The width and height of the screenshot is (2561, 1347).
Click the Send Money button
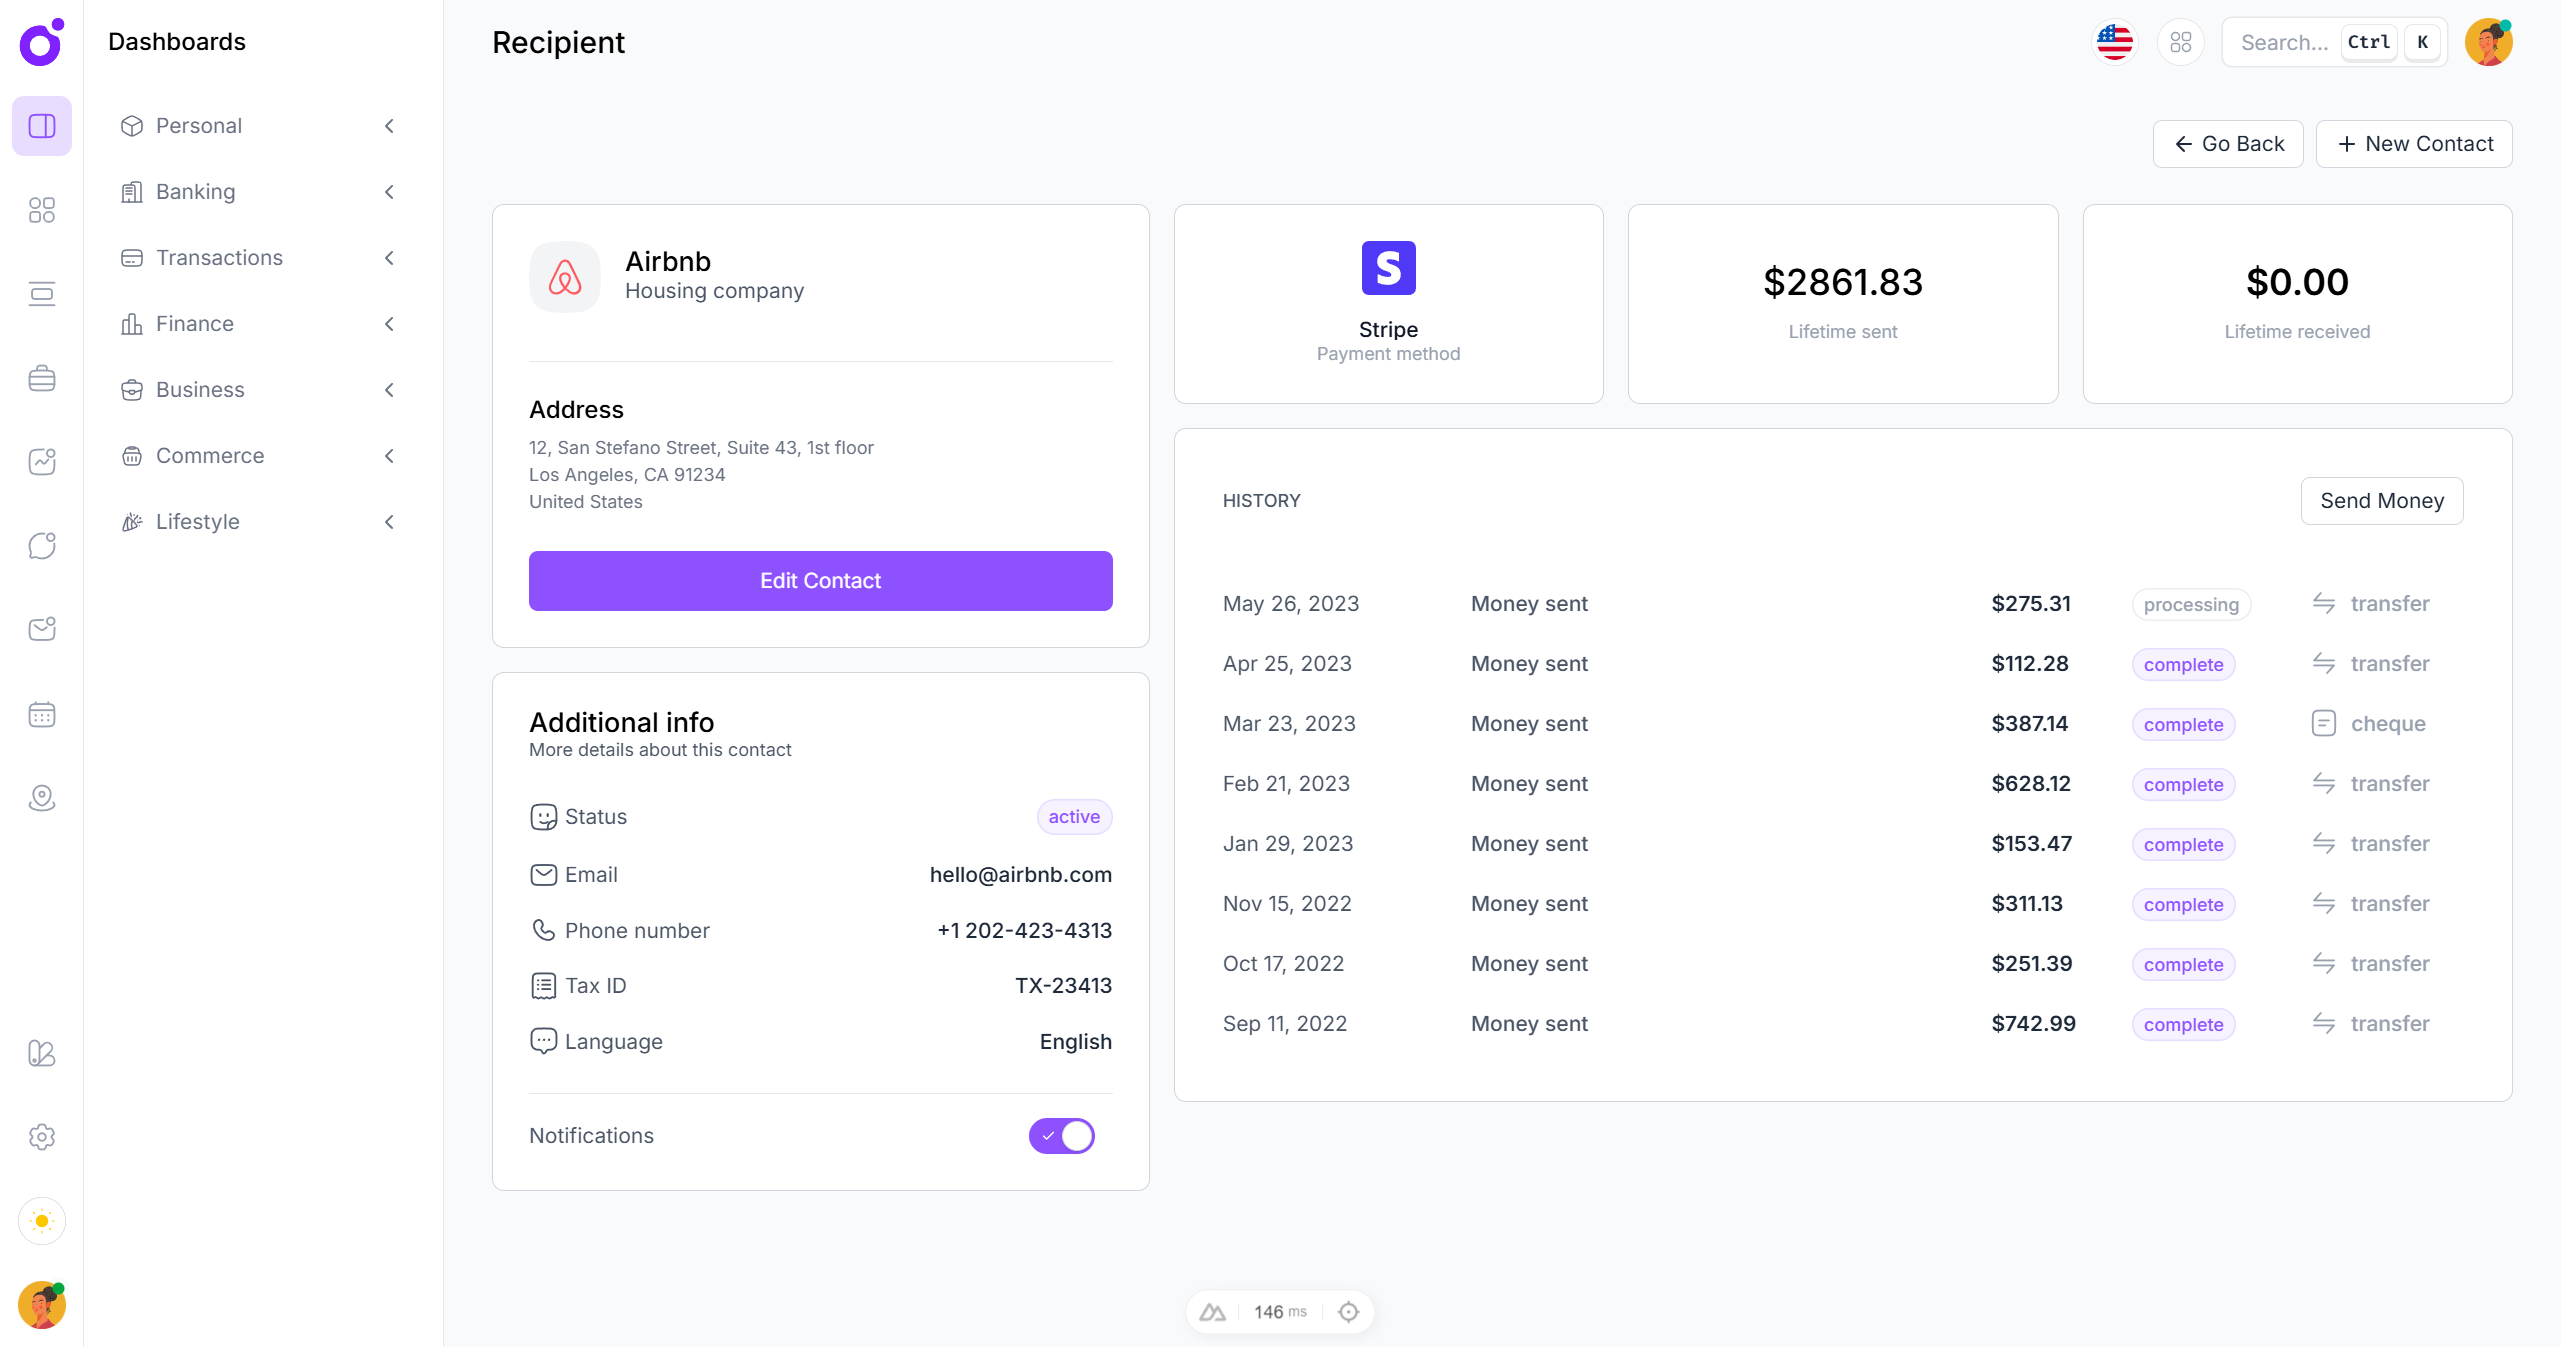tap(2381, 501)
